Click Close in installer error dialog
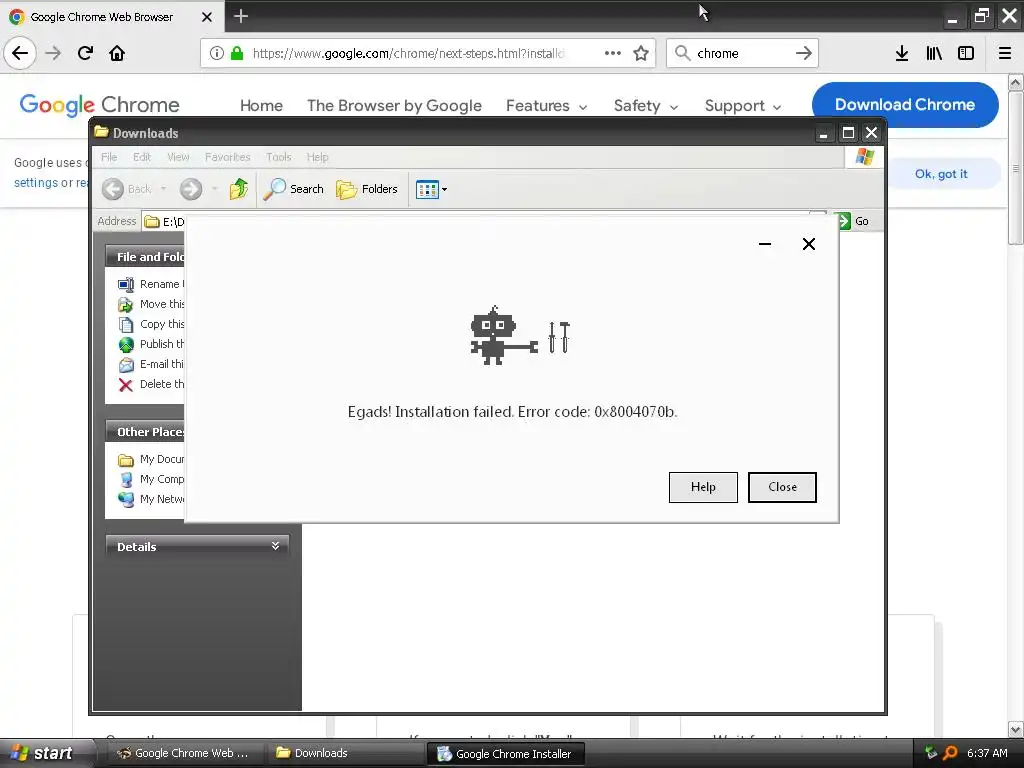 coord(782,487)
